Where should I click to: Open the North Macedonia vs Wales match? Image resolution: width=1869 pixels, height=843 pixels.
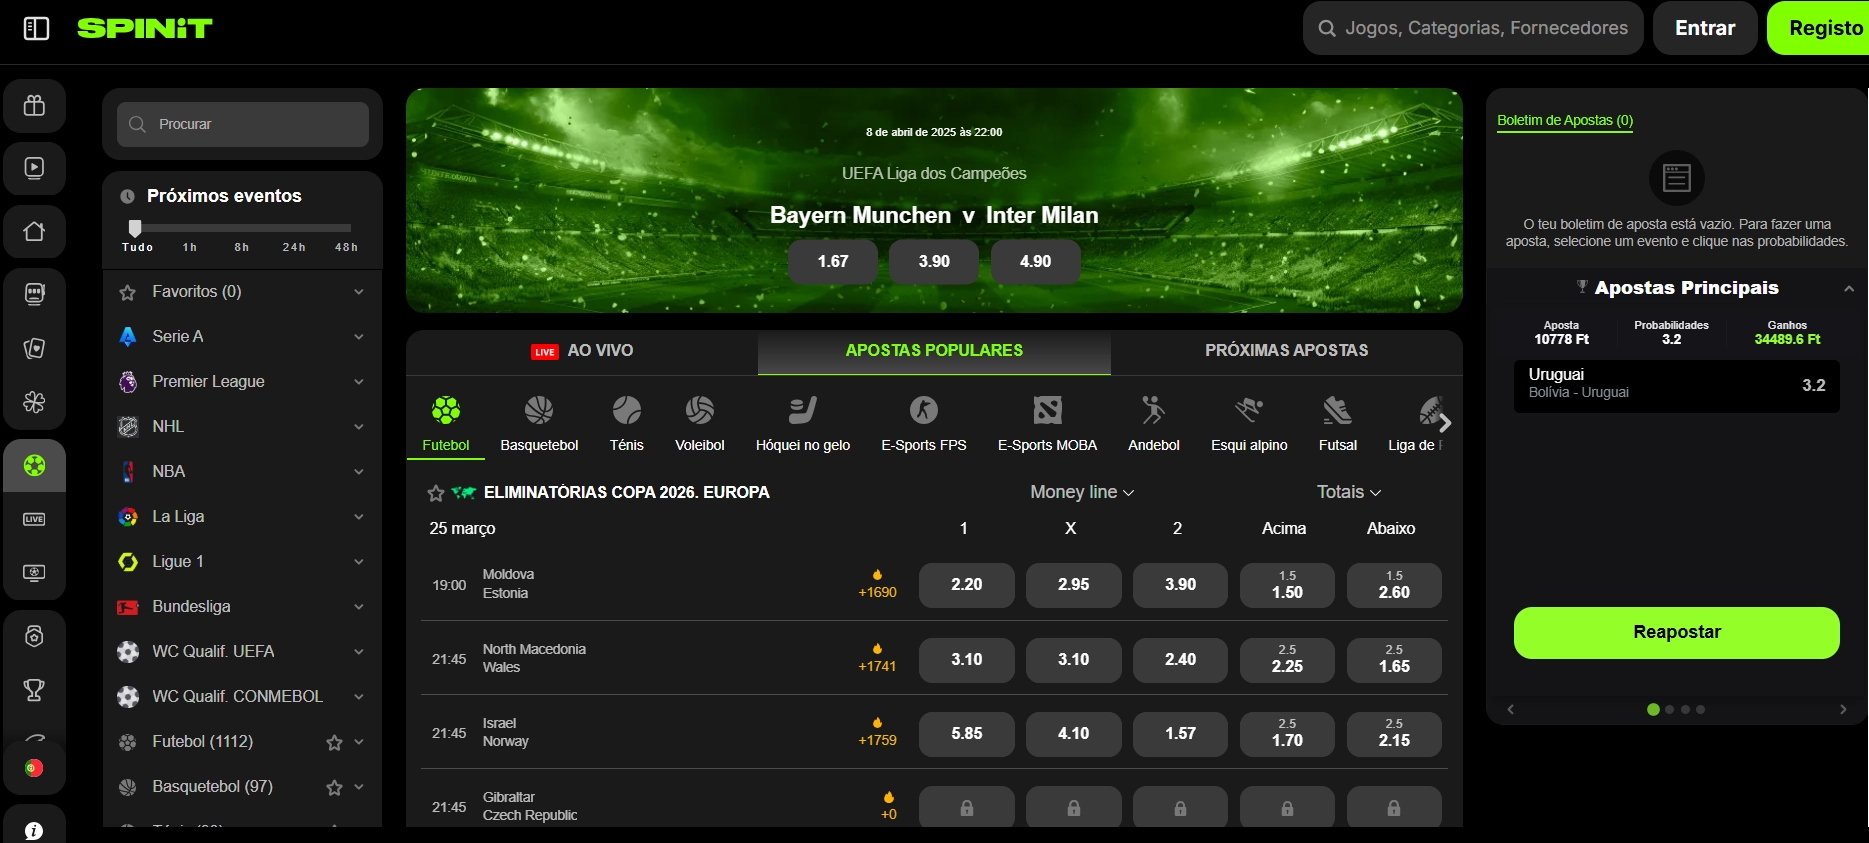534,658
